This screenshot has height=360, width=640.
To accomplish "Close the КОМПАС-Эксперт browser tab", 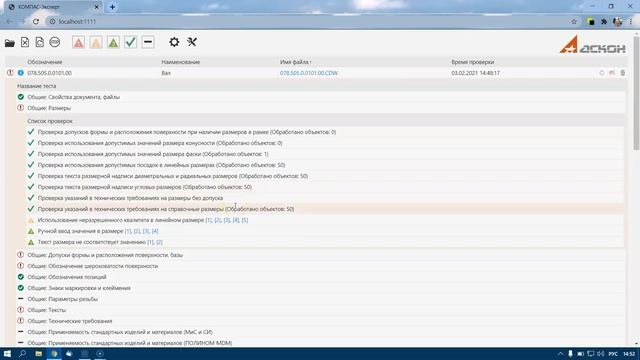I will click(97, 7).
